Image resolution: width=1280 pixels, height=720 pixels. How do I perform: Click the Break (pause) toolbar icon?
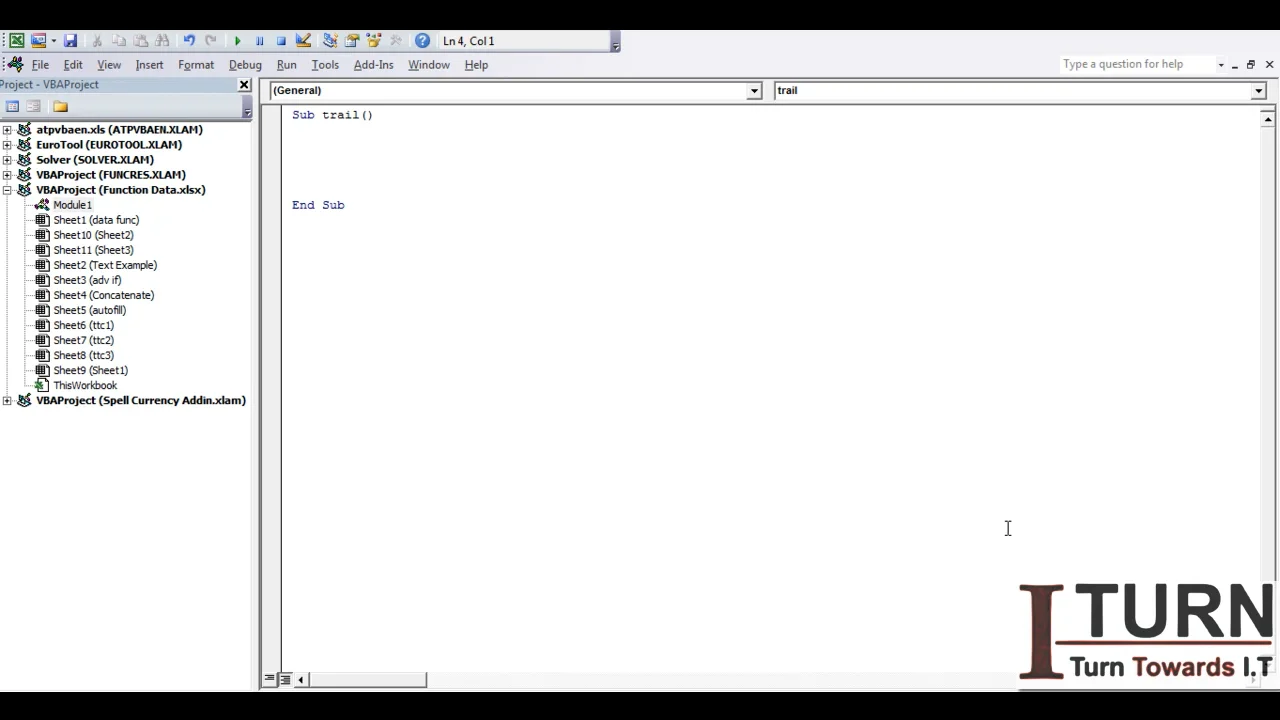pyautogui.click(x=259, y=41)
